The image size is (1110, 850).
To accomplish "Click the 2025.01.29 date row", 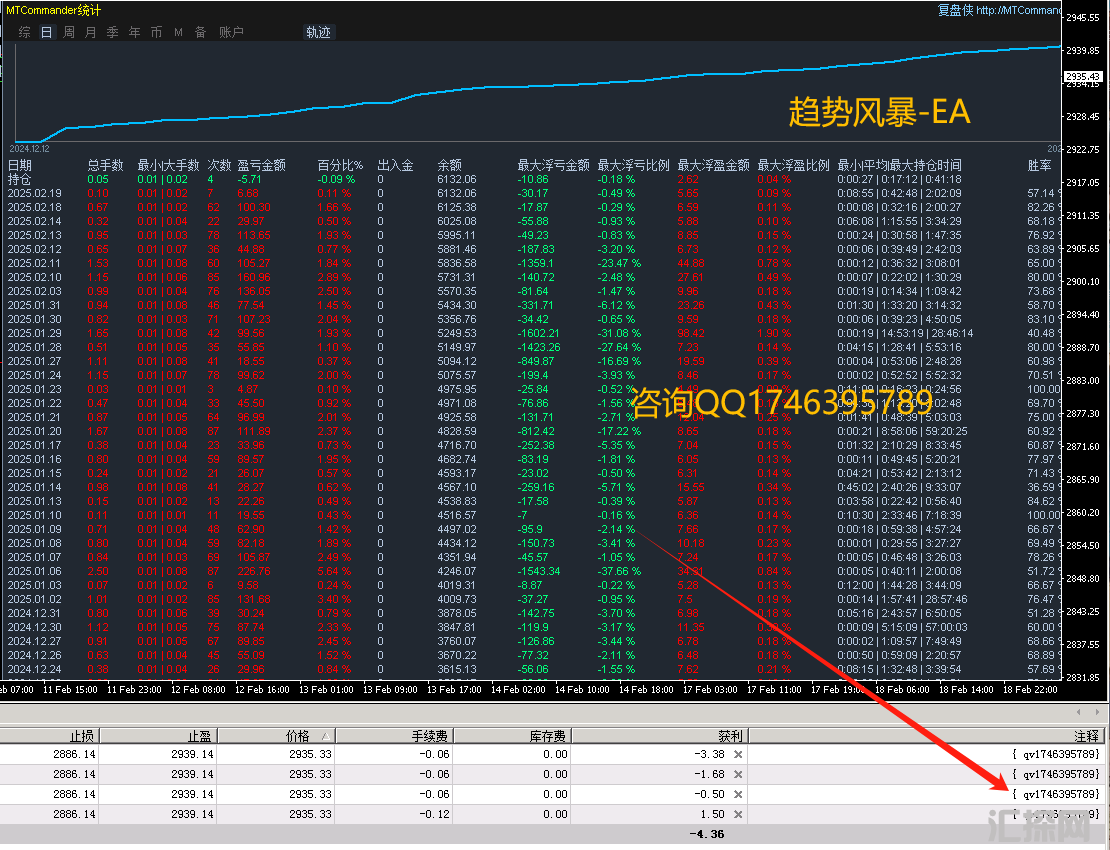I will pos(35,333).
